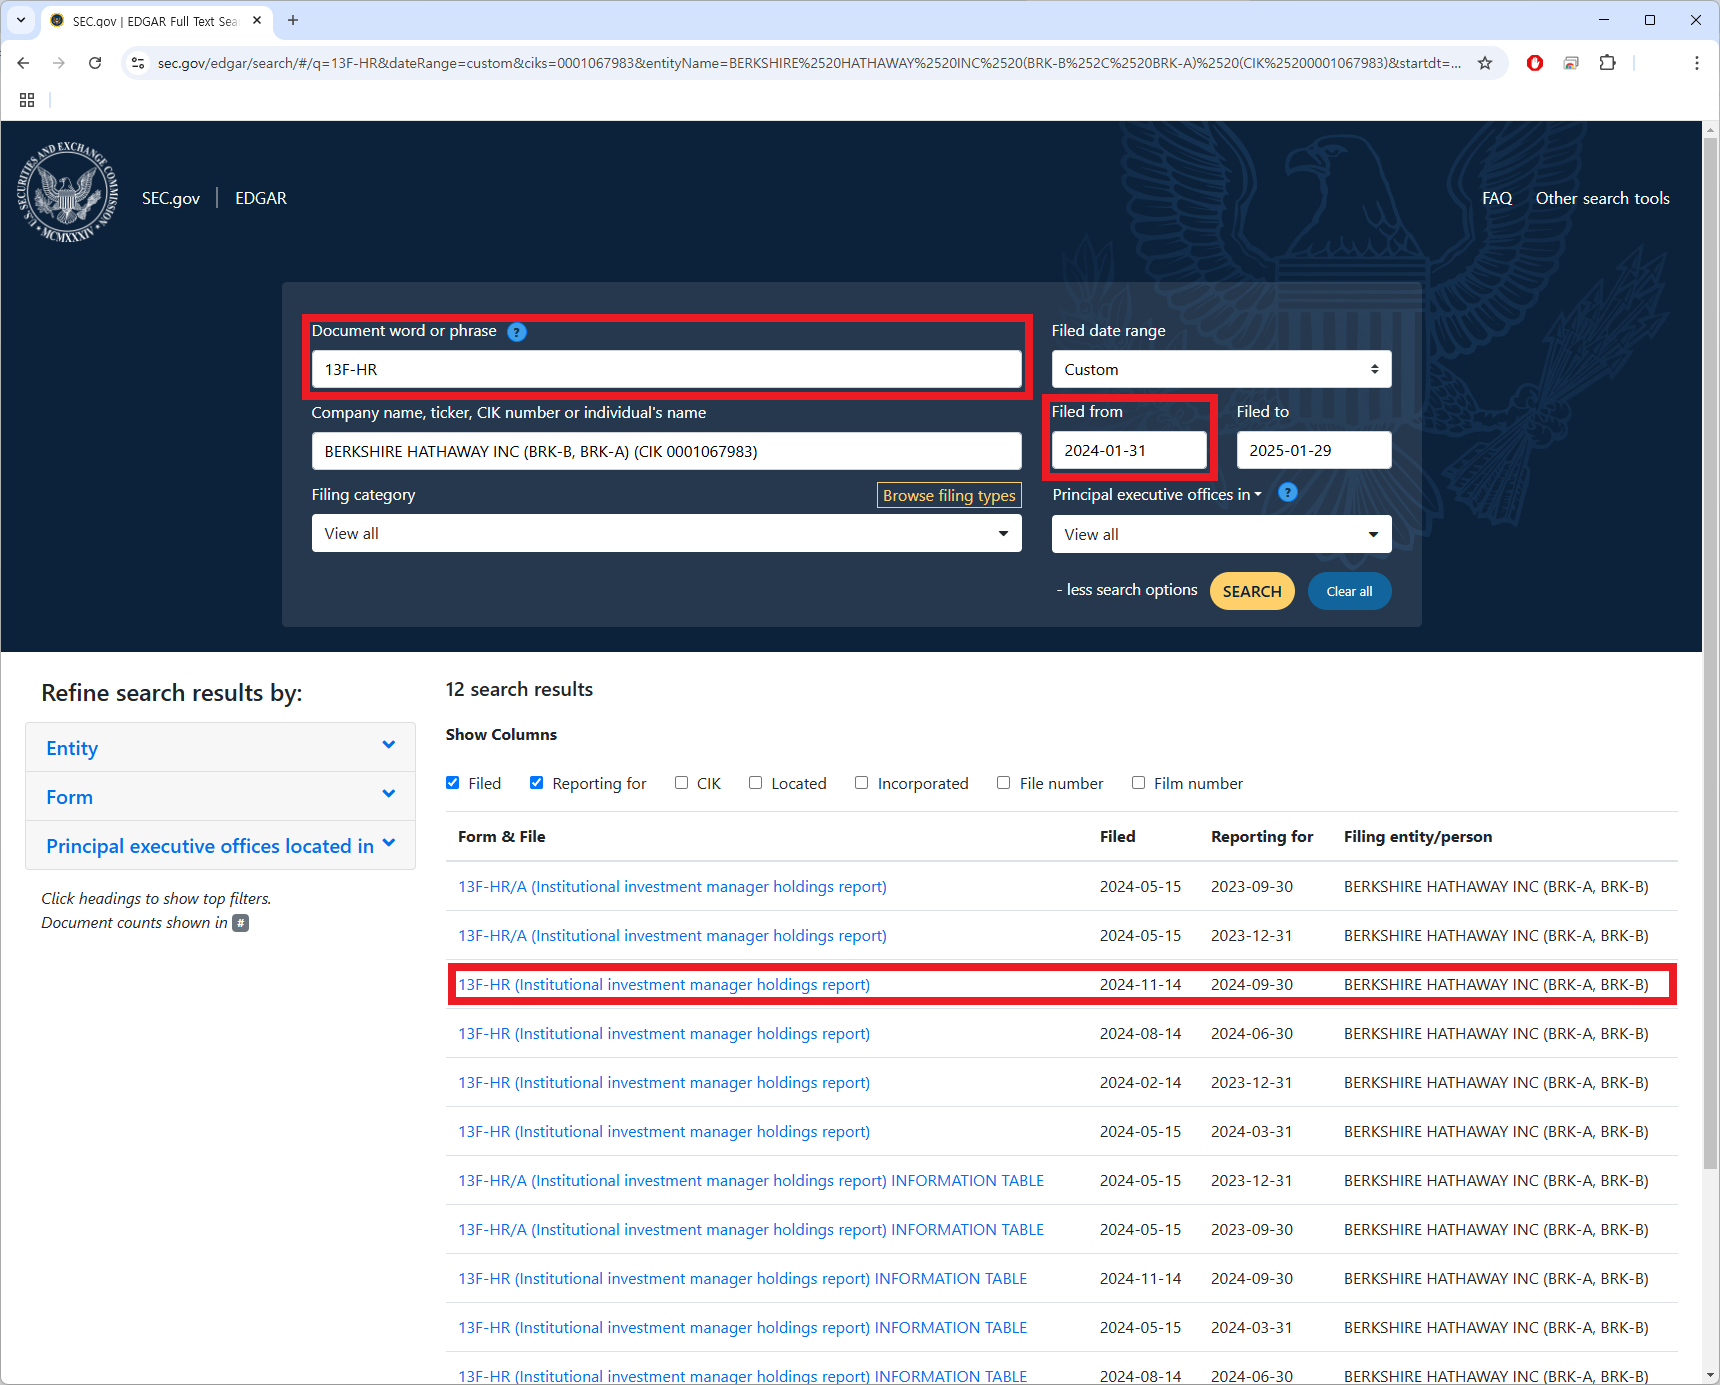Viewport: 1720px width, 1385px height.
Task: Toggle the Filed column checkbox
Action: [x=453, y=783]
